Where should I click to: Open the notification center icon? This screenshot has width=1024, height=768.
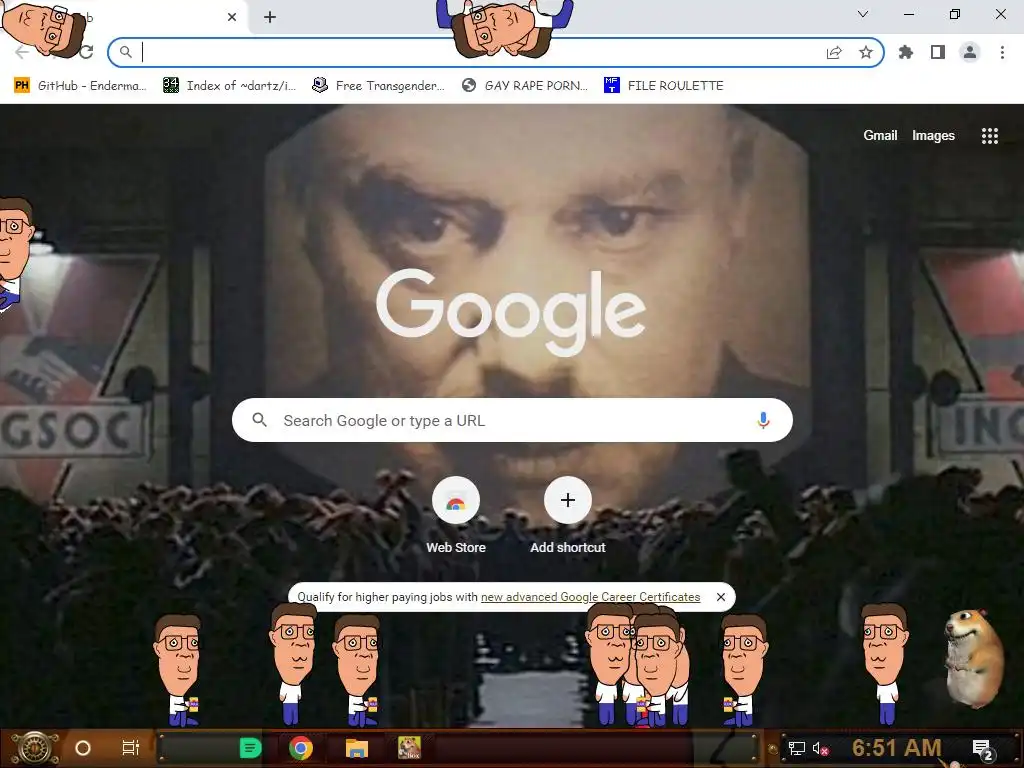[x=982, y=749]
